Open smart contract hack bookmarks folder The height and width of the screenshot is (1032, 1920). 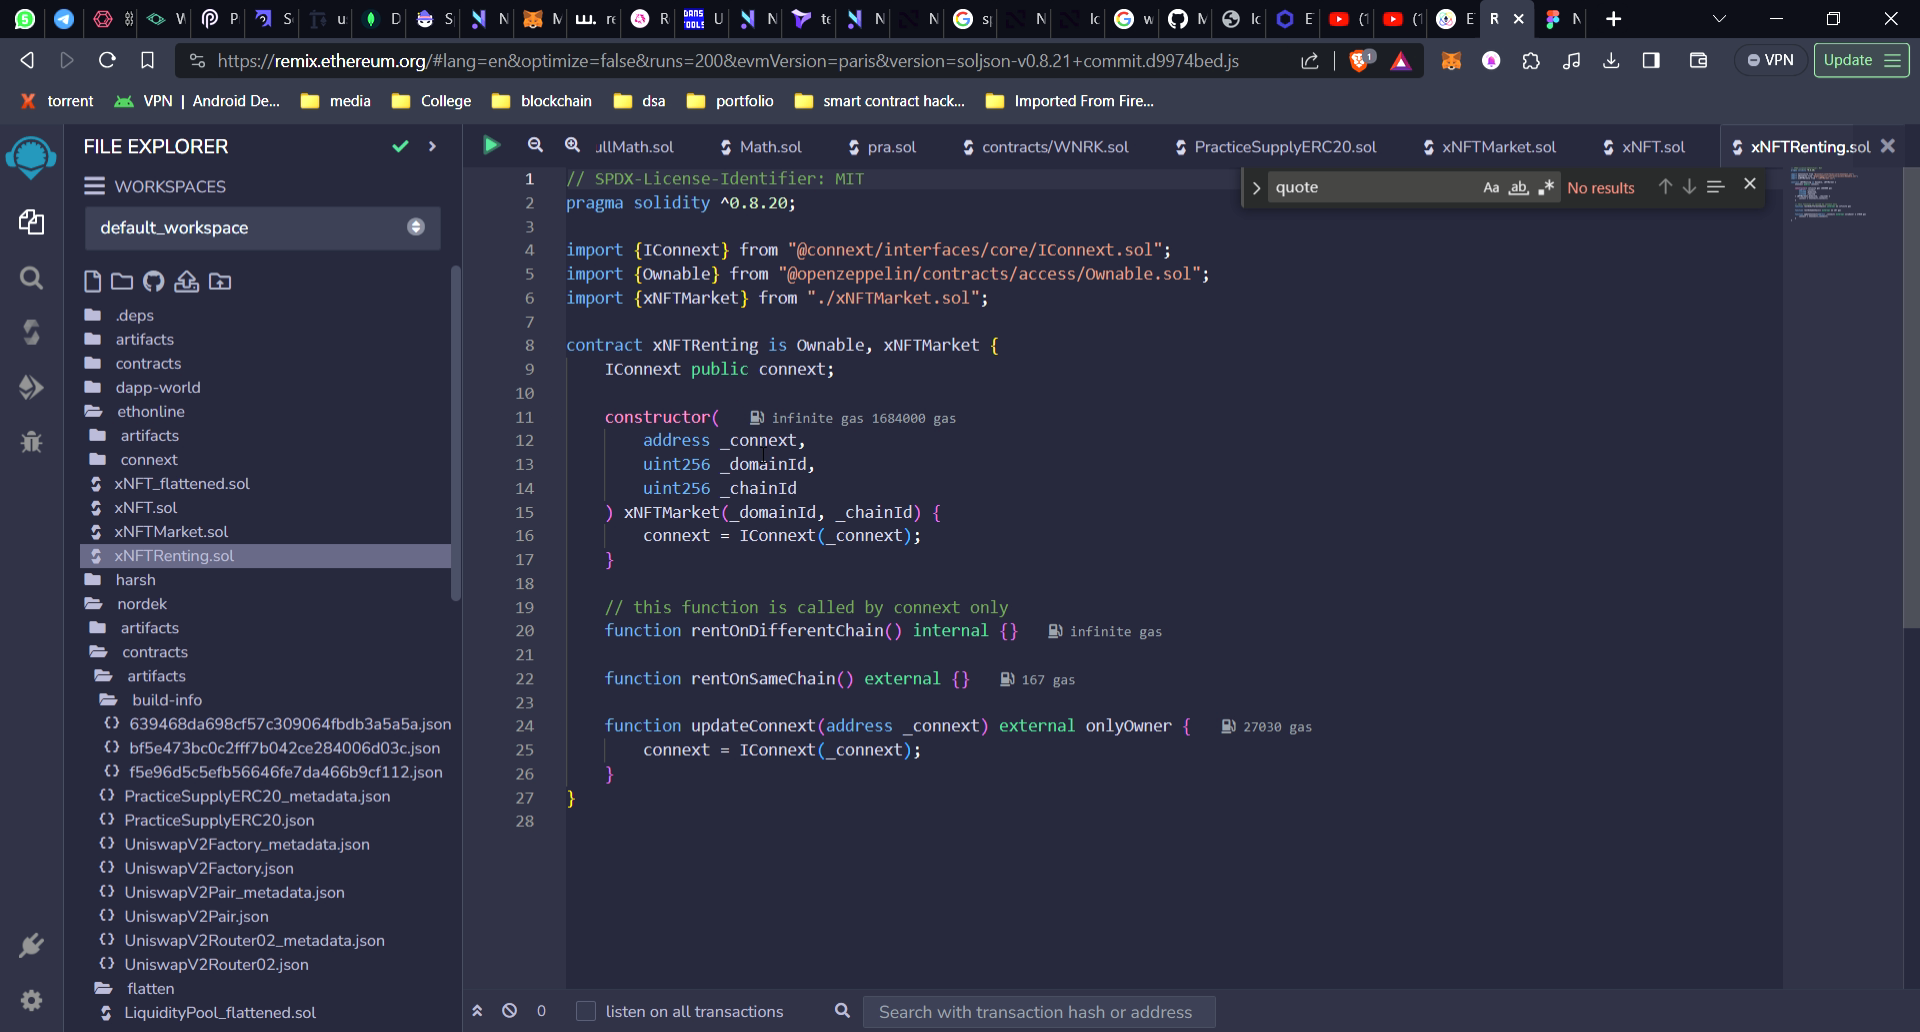[x=880, y=101]
